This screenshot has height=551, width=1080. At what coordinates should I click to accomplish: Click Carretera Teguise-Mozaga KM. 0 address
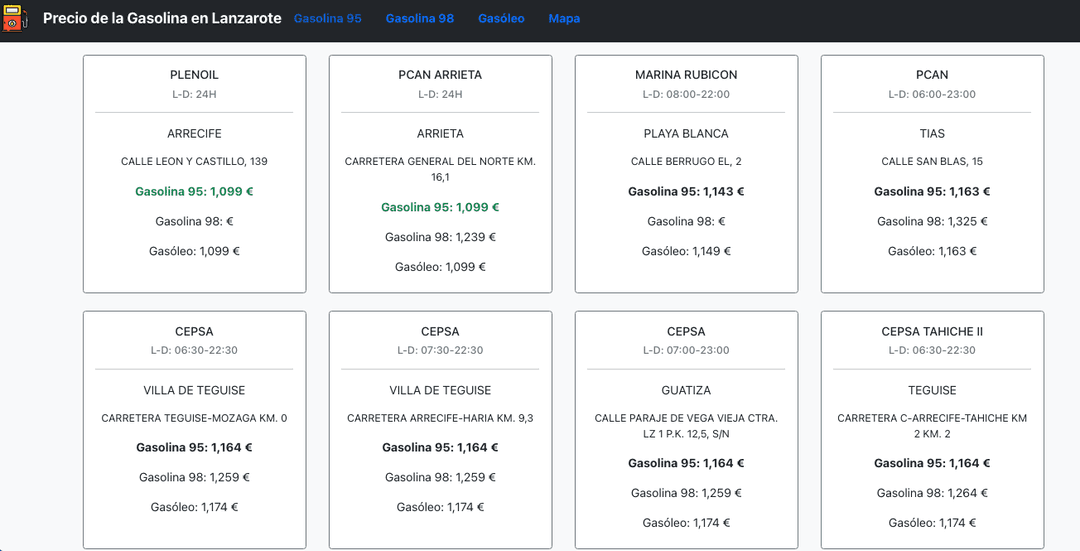point(194,418)
